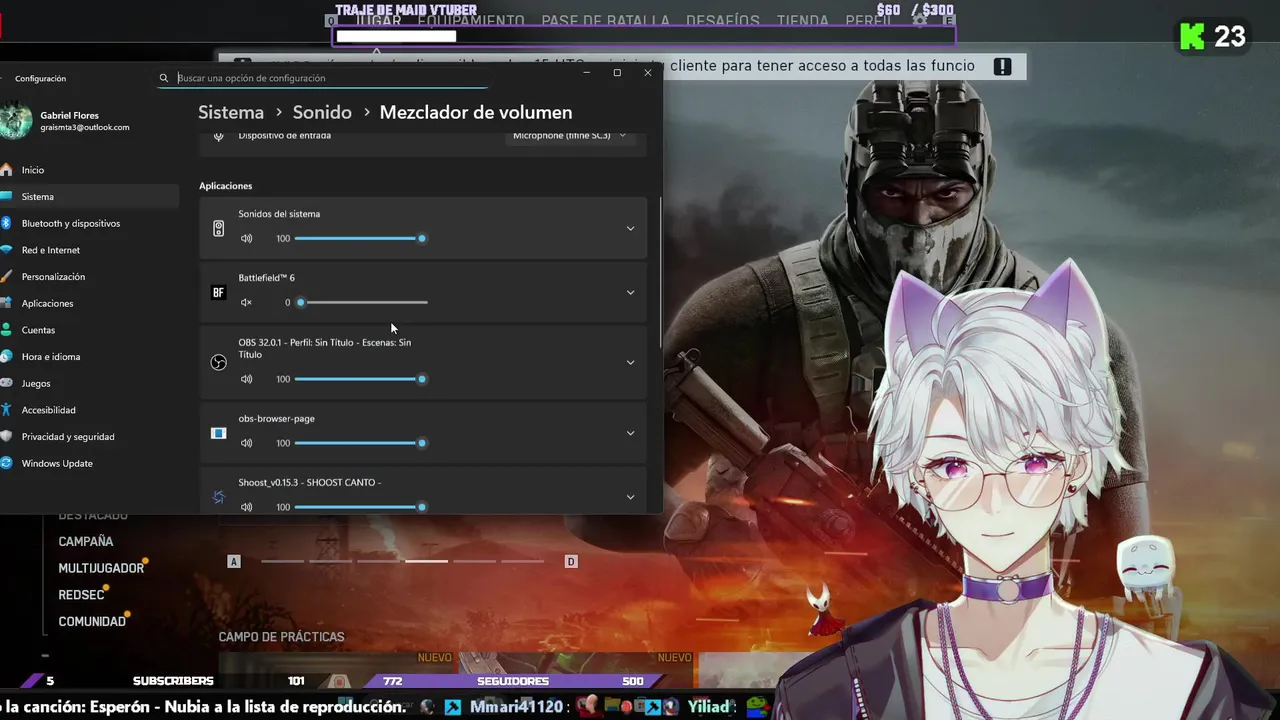1280x720 pixels.
Task: Mute the Shoost app audio
Action: point(246,507)
